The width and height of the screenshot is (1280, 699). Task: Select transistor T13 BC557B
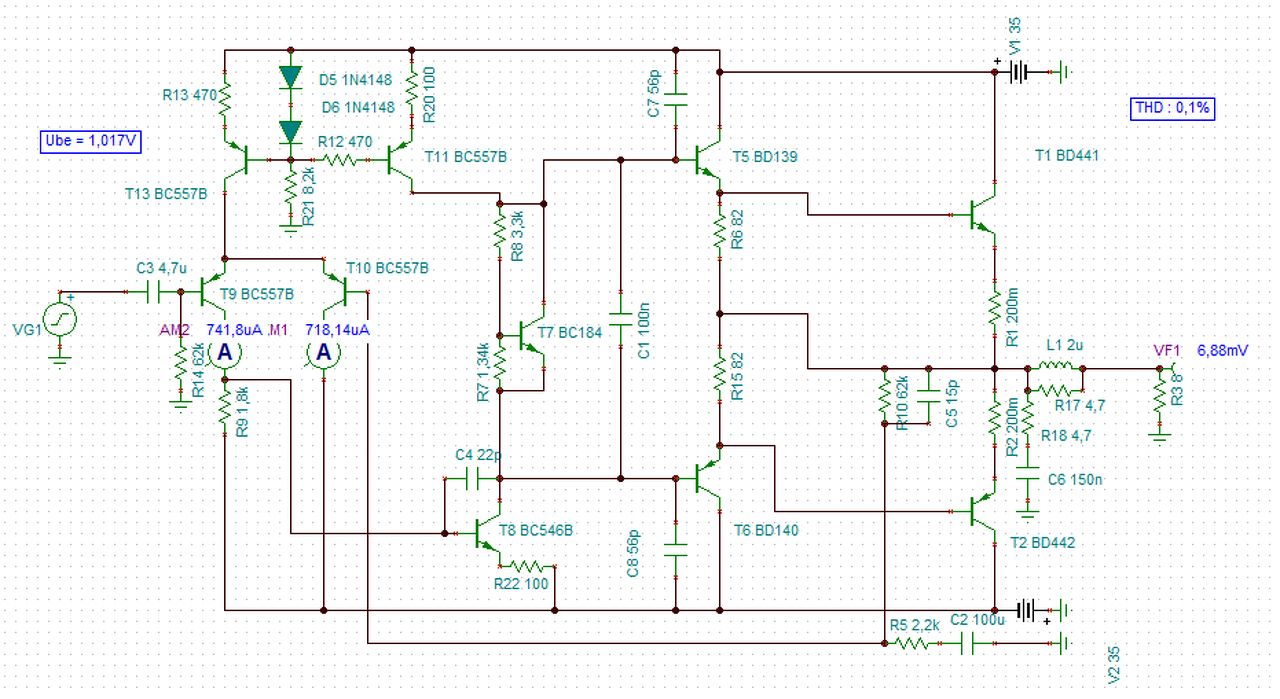coord(235,160)
